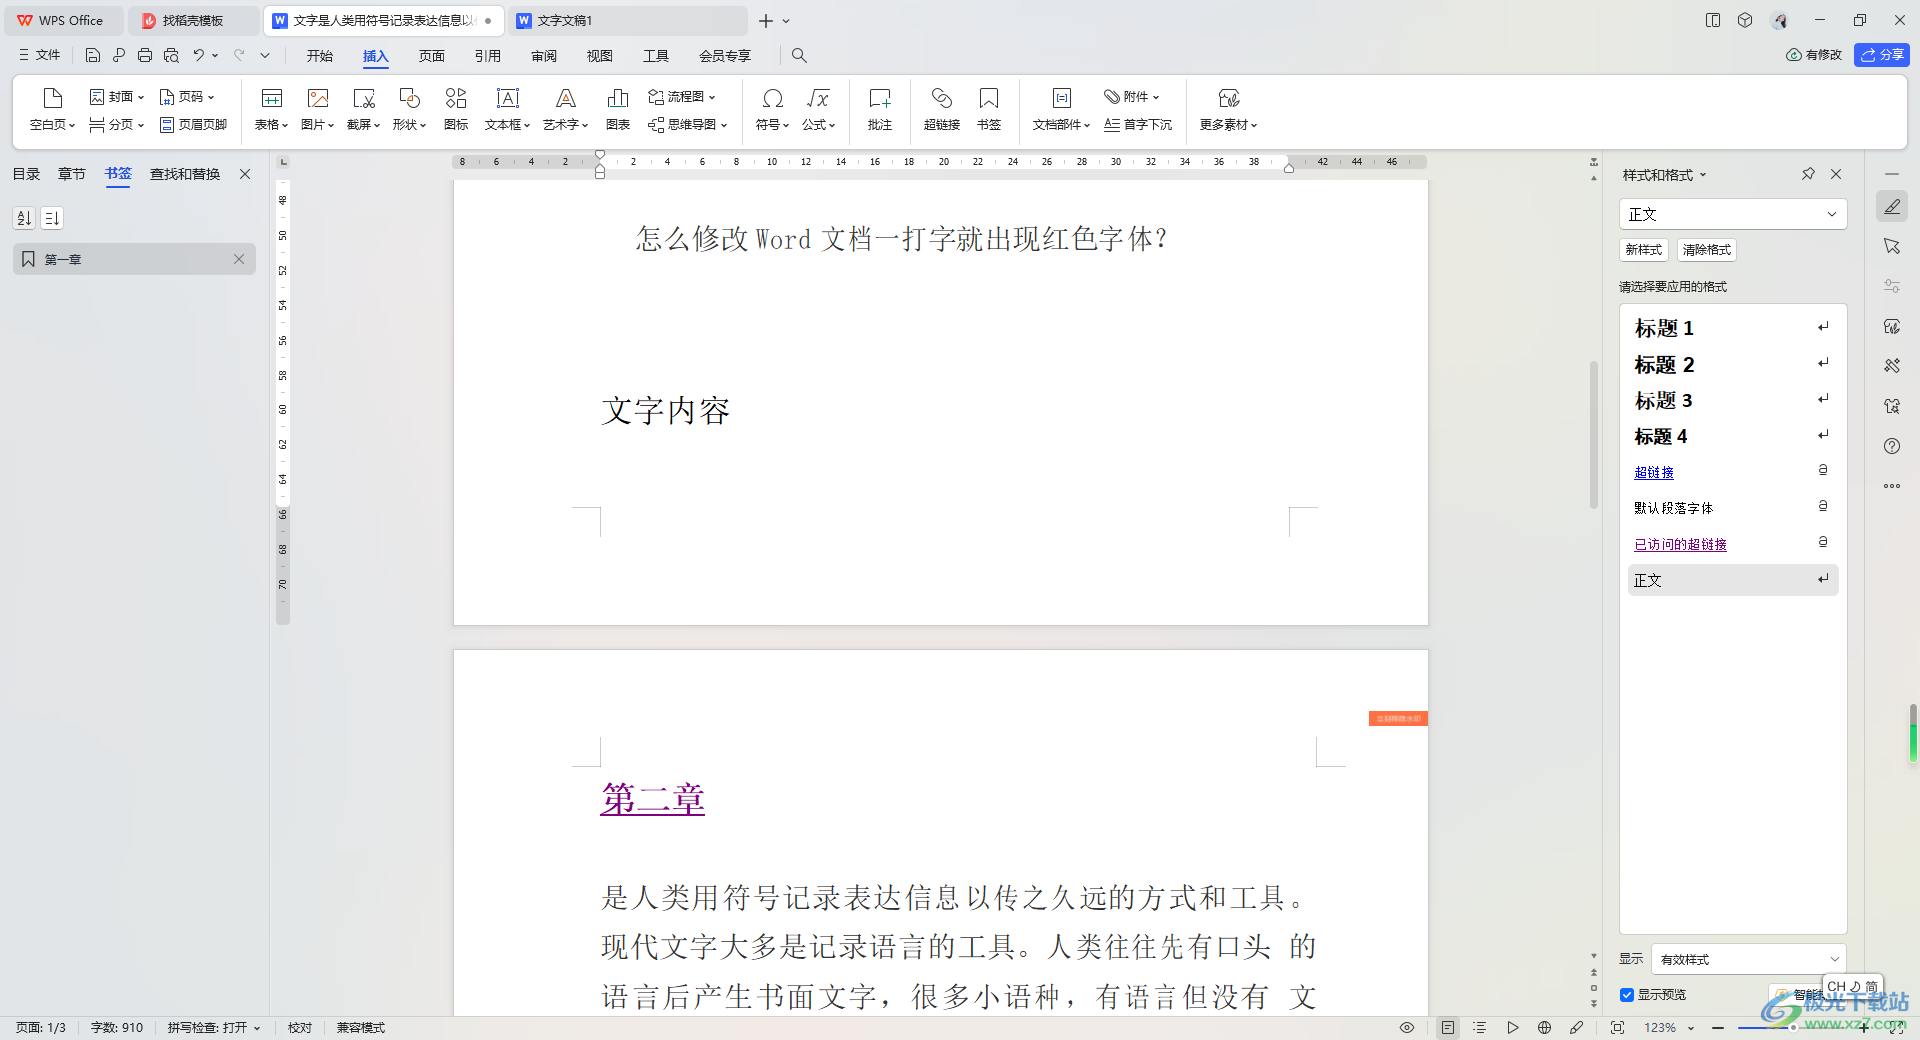The height and width of the screenshot is (1040, 1920).
Task: Insert WordArt text
Action: (565, 109)
